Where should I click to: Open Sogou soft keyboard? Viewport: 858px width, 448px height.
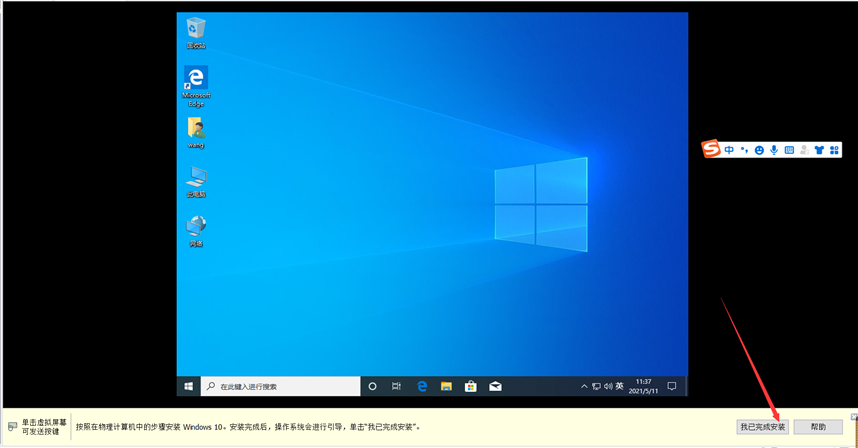click(789, 150)
